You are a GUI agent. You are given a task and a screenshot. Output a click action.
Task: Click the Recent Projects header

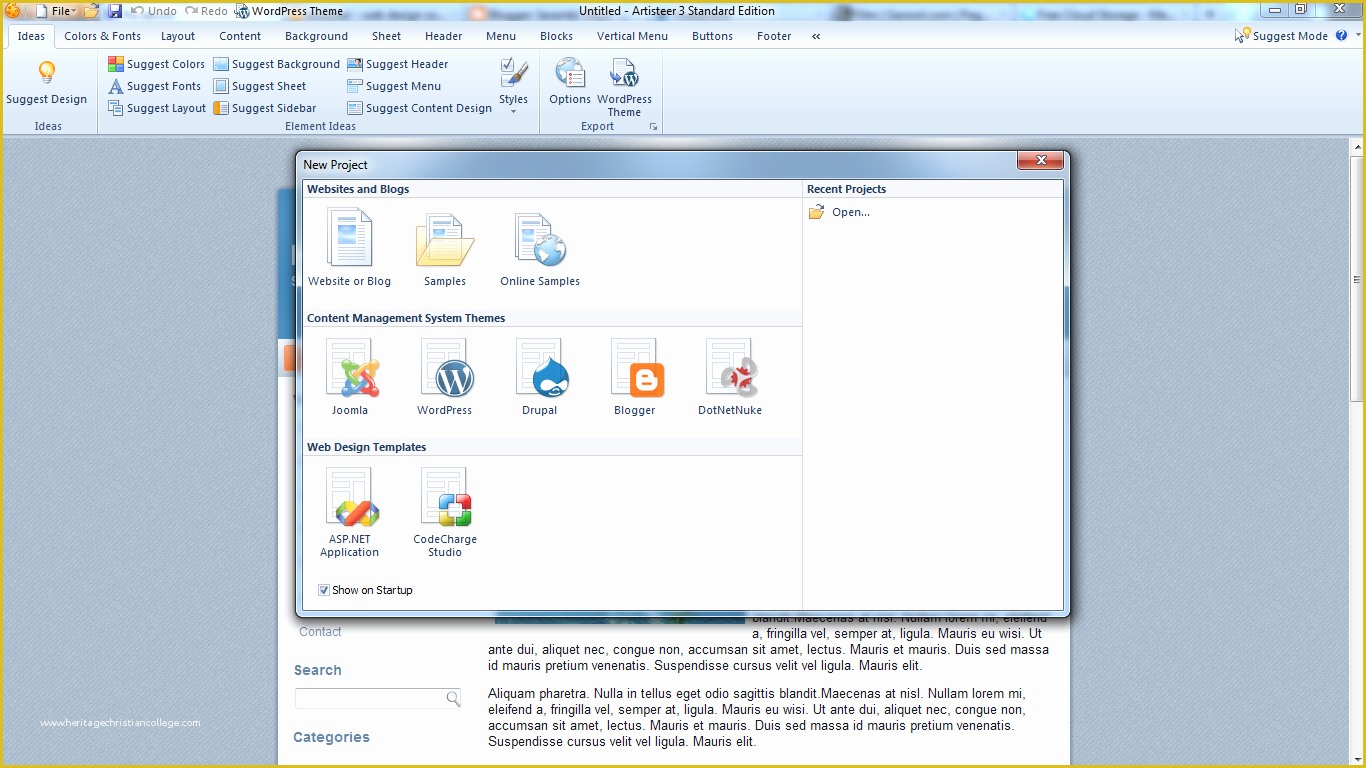(x=846, y=189)
